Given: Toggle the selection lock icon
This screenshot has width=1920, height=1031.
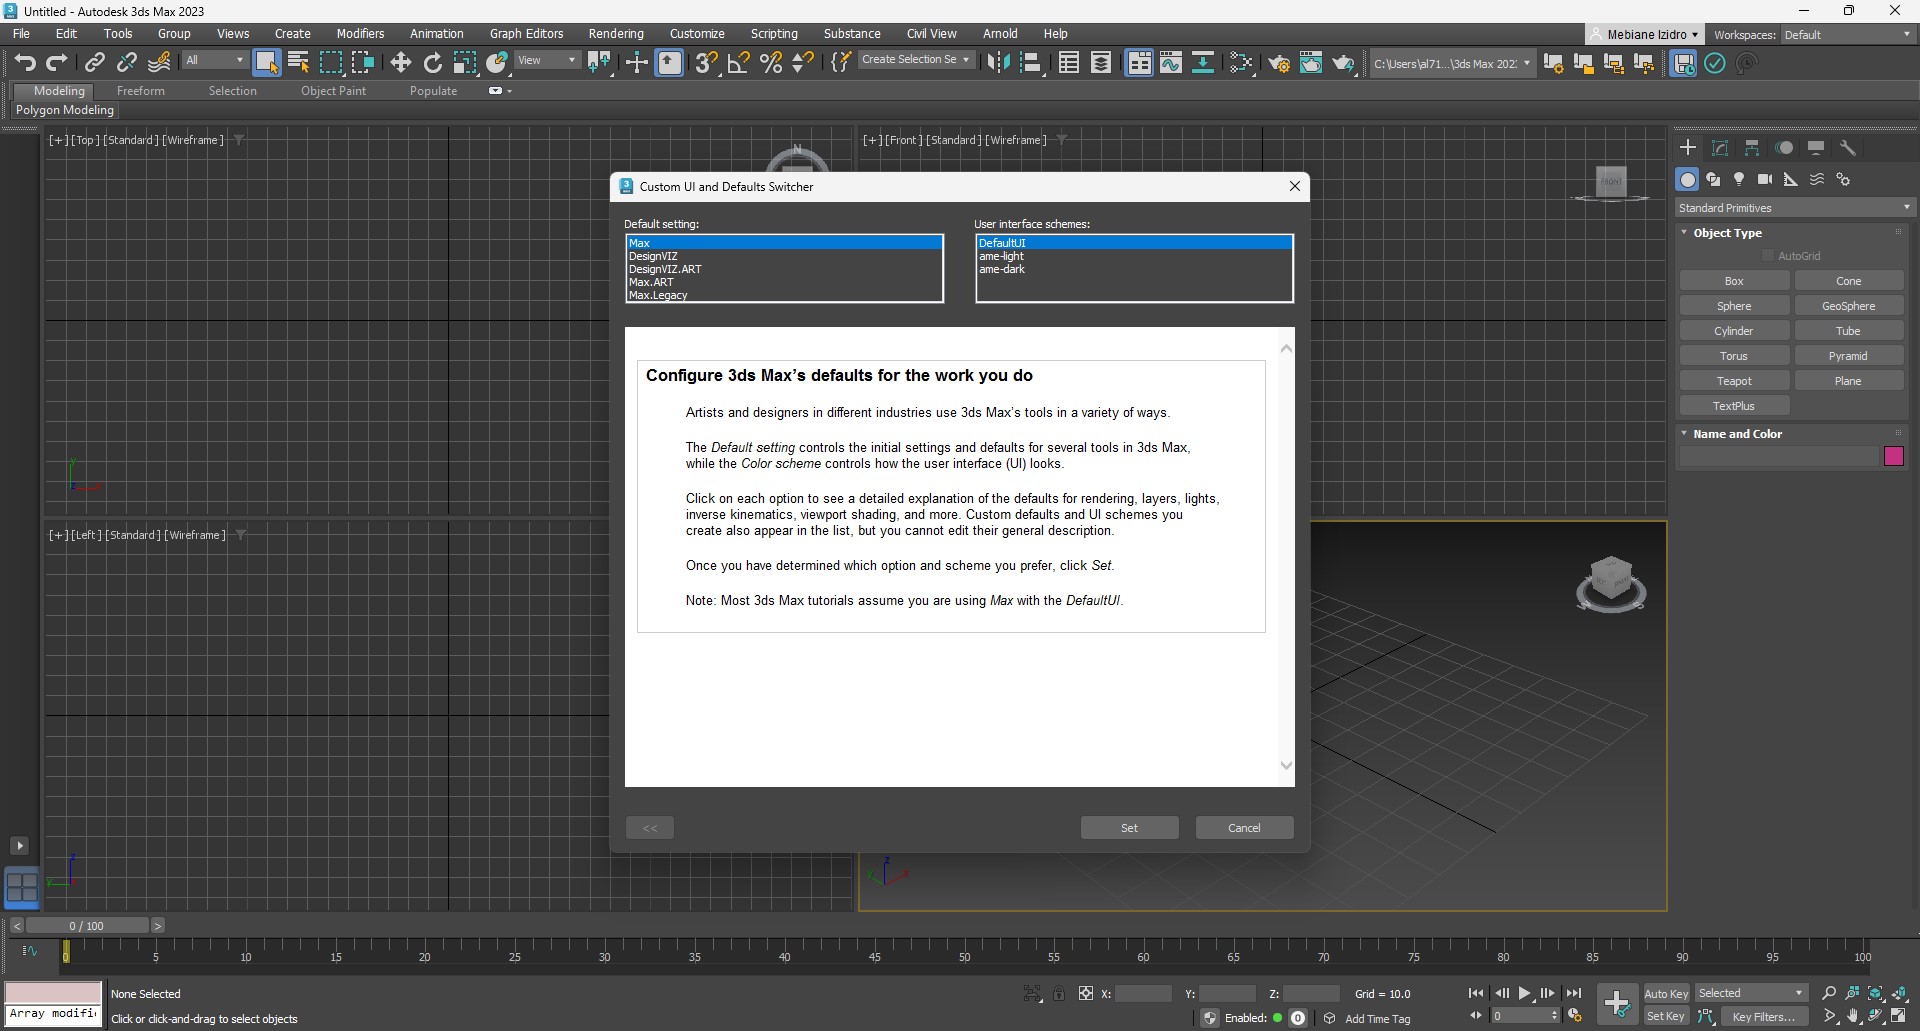Looking at the screenshot, I should pos(1059,993).
